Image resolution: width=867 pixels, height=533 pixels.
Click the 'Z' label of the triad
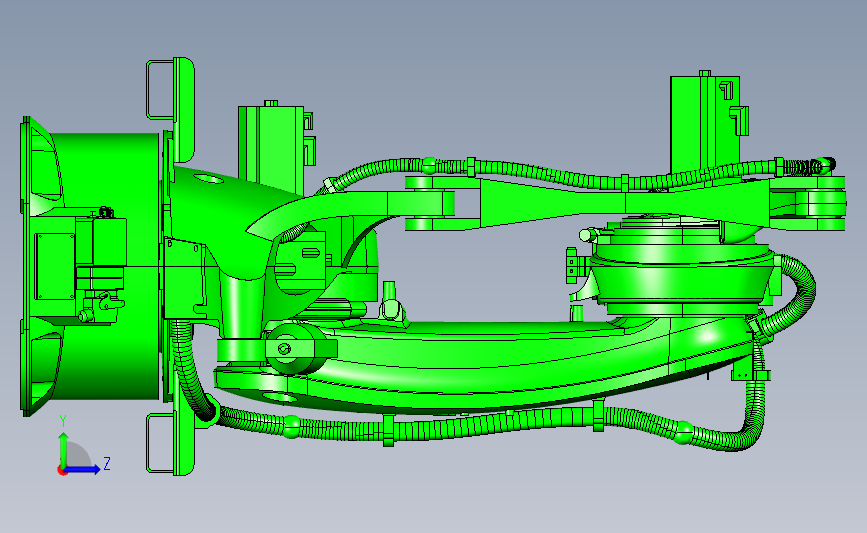pos(107,463)
